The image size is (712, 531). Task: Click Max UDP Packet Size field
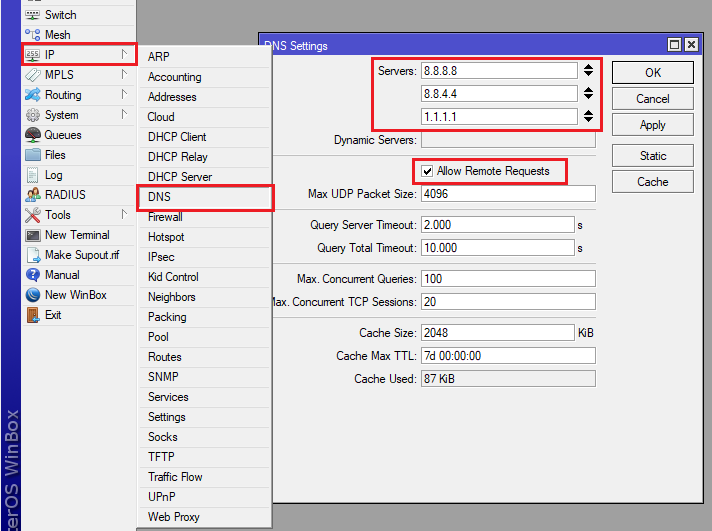click(508, 194)
